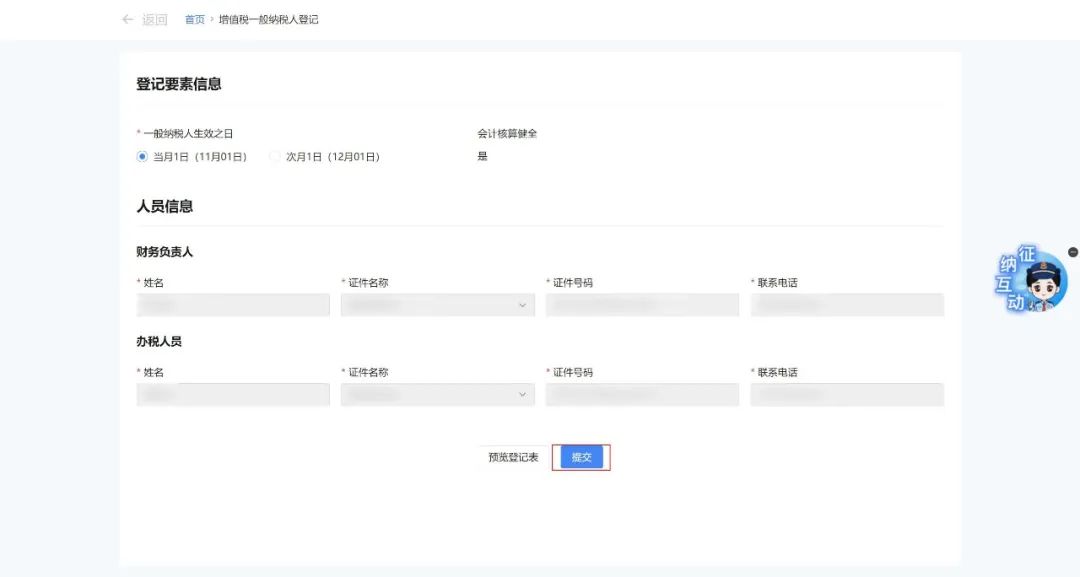Click 财务负责人 联系电话 input field
This screenshot has height=577, width=1080.
click(x=847, y=305)
